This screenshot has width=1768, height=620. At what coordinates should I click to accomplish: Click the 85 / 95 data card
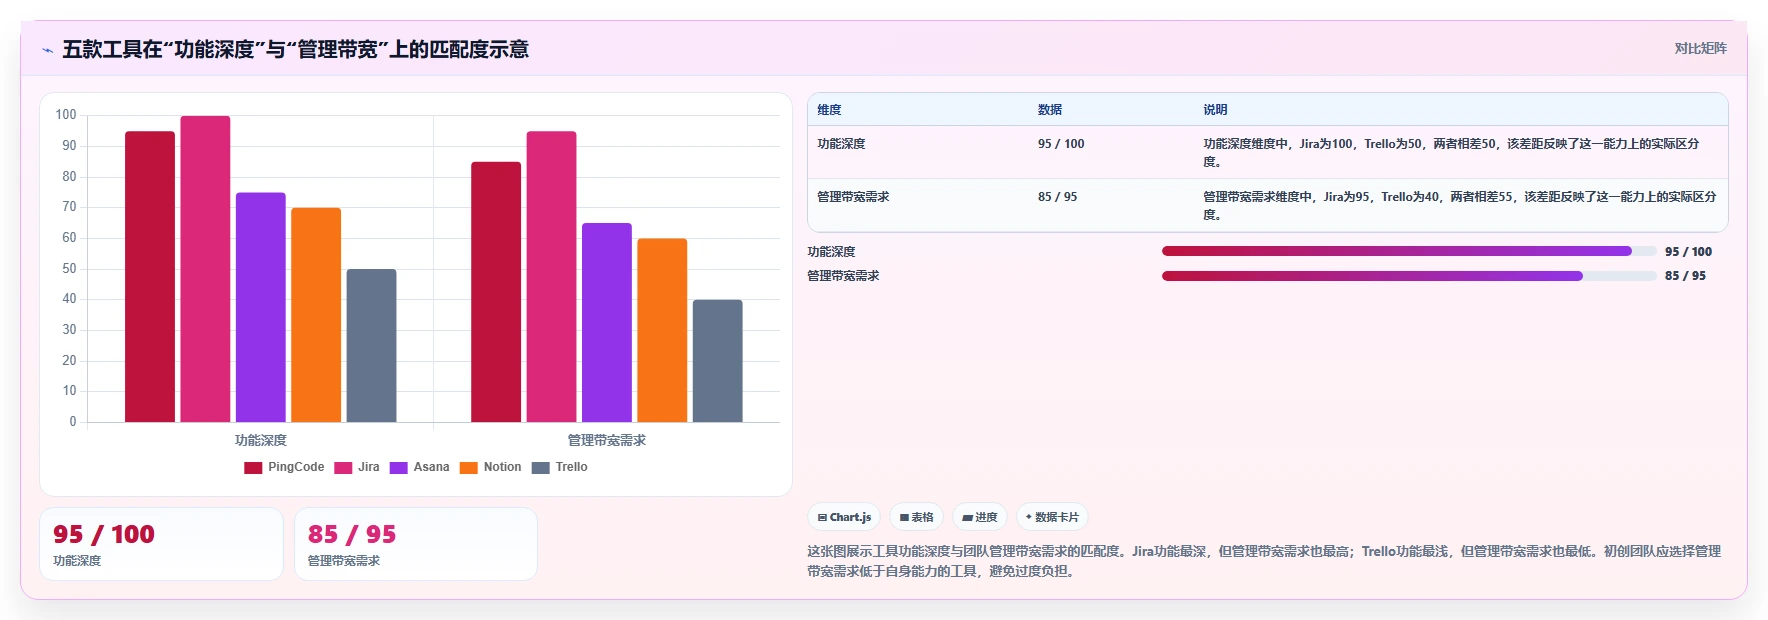[x=416, y=544]
